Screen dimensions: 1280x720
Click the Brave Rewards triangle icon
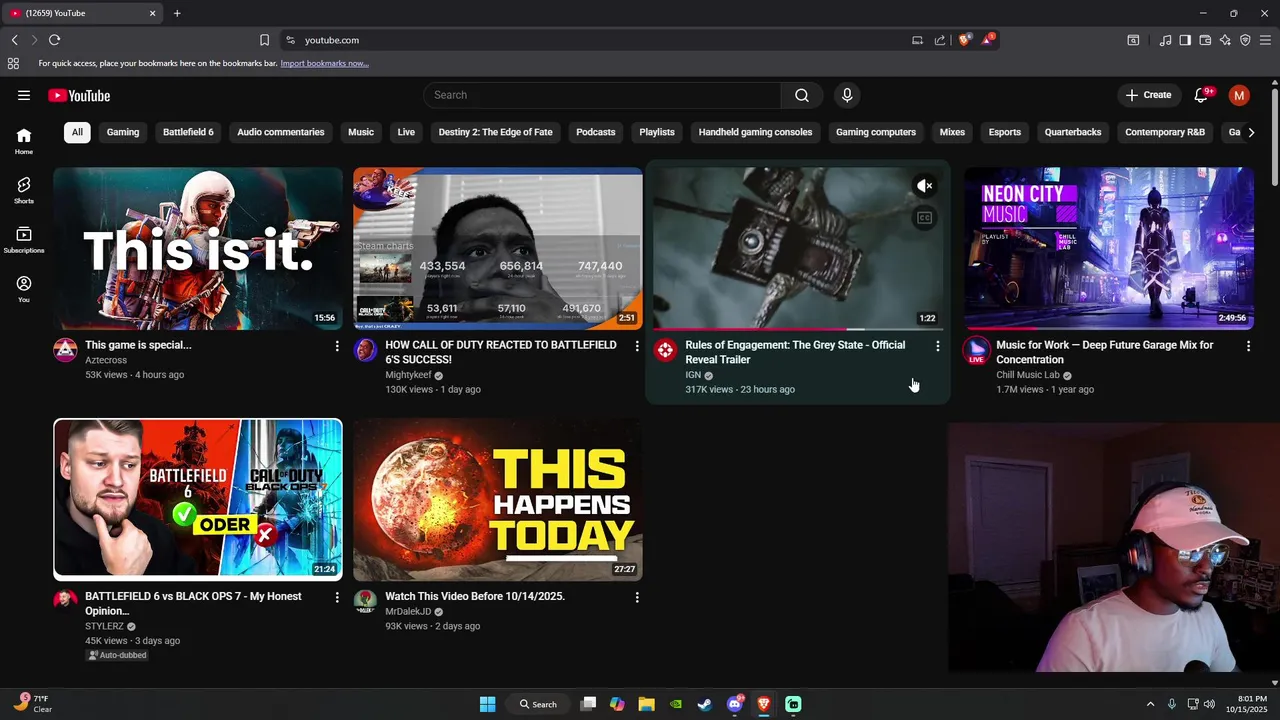(988, 40)
